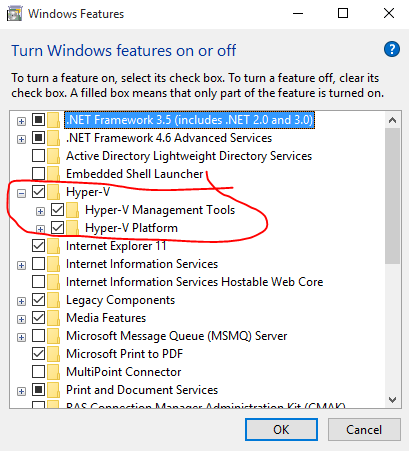Select the .NET Framework 3.5 row label

[x=190, y=120]
